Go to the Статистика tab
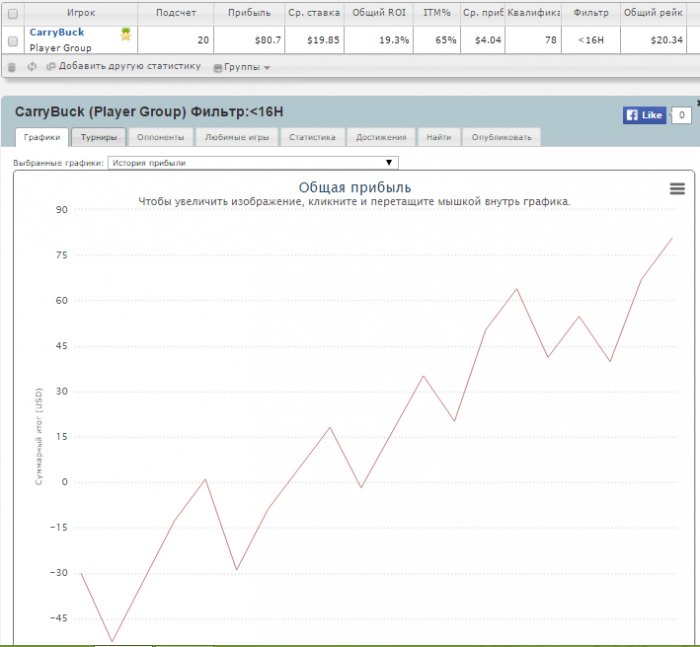The width and height of the screenshot is (700, 647). pos(311,137)
